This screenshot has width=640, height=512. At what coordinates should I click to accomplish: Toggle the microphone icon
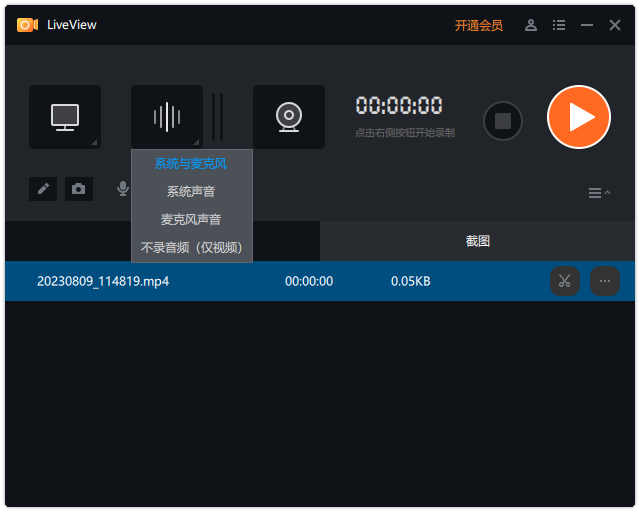click(123, 188)
